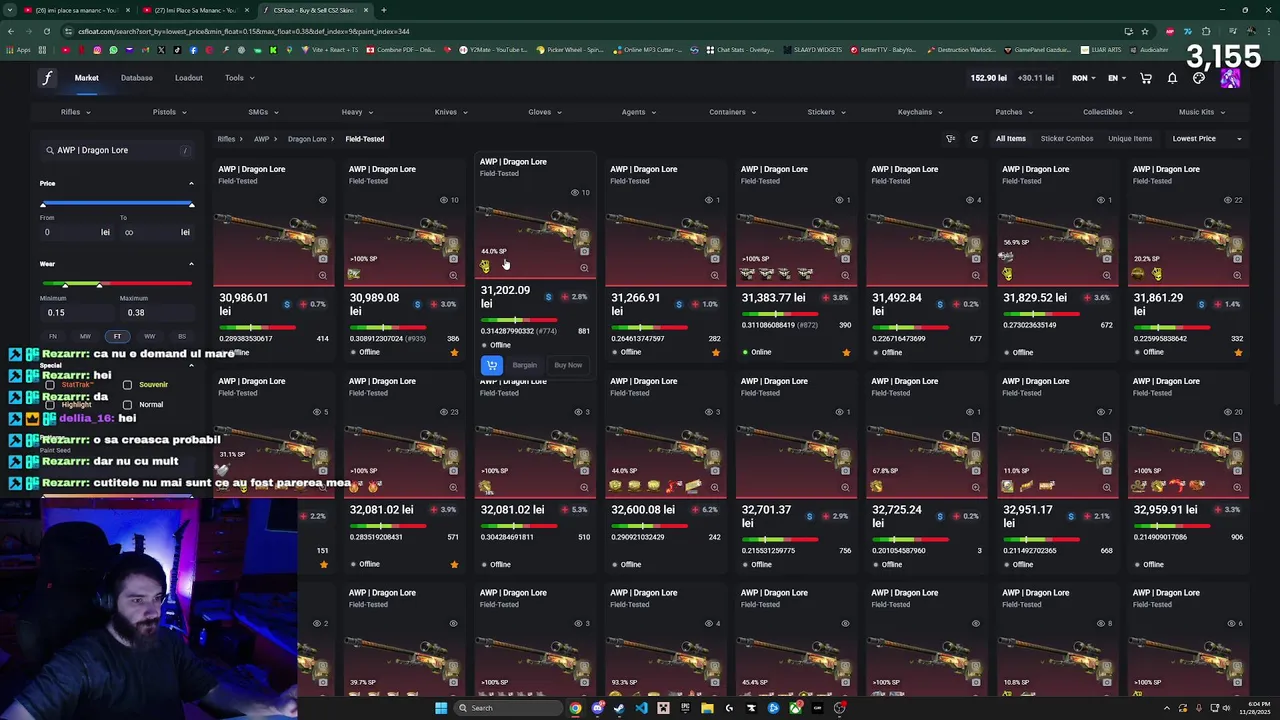Click the star on the 30,989.08 lei listing

click(454, 352)
